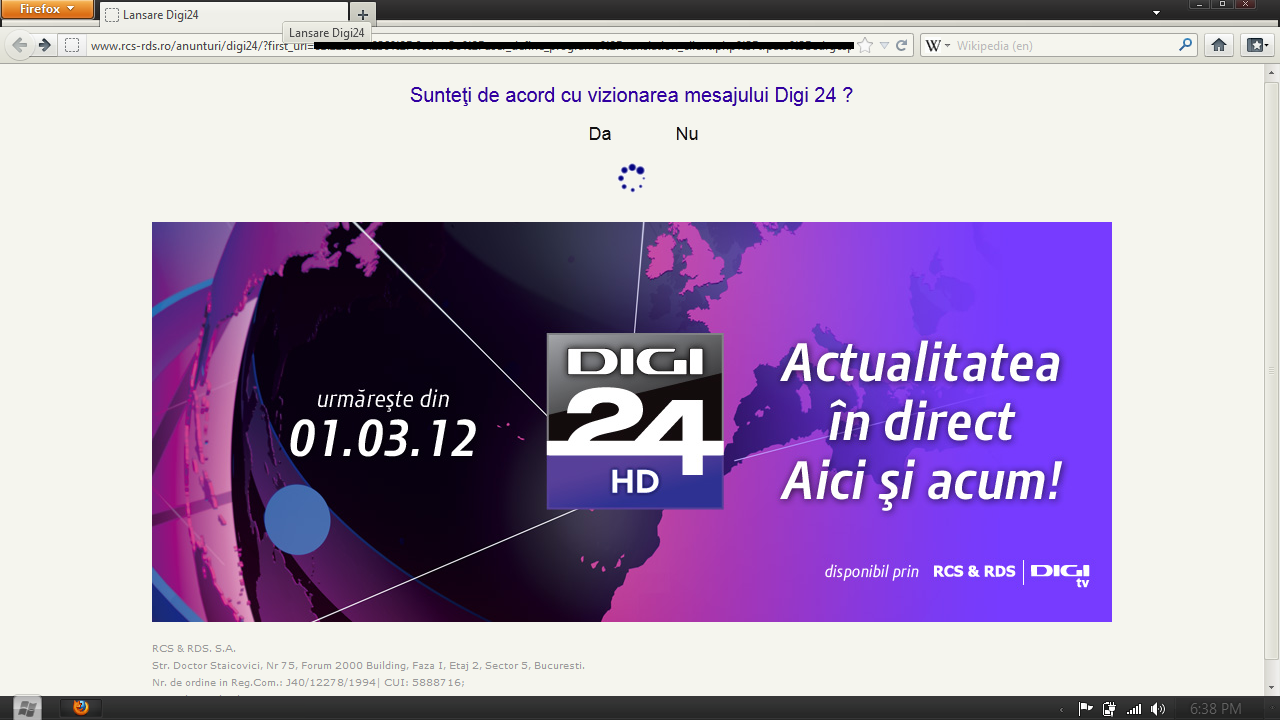Open the Windows Start menu
This screenshot has height=720, width=1280.
click(x=27, y=708)
